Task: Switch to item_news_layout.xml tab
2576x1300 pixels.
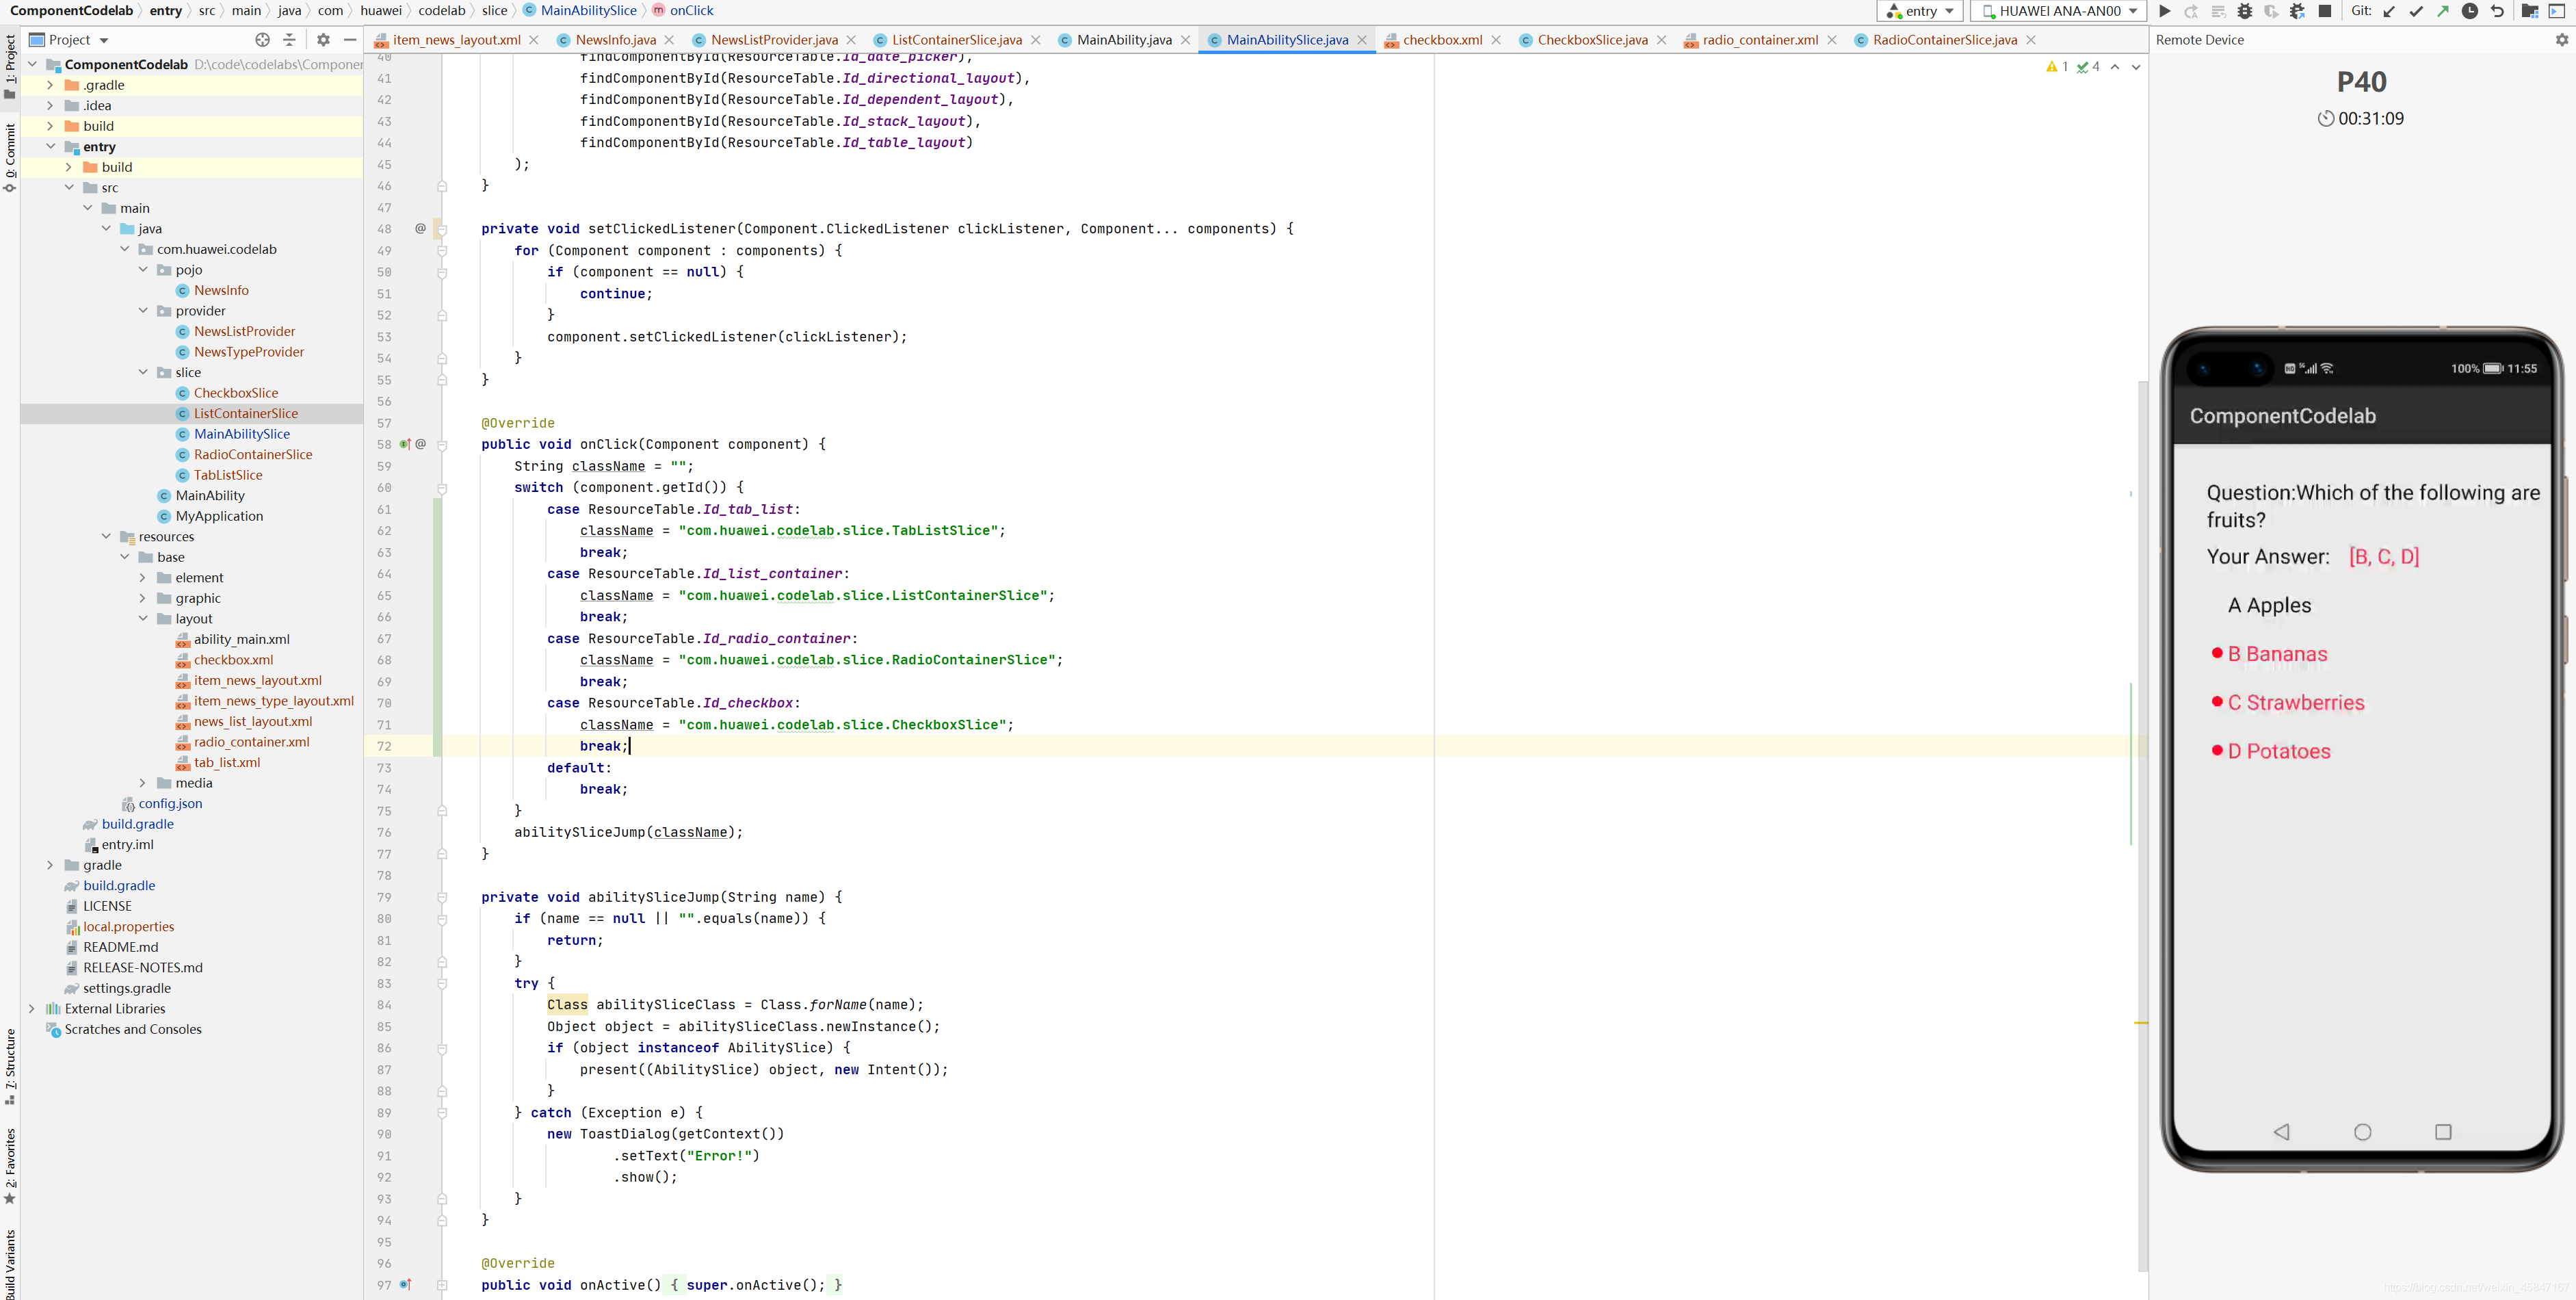Action: coord(456,40)
